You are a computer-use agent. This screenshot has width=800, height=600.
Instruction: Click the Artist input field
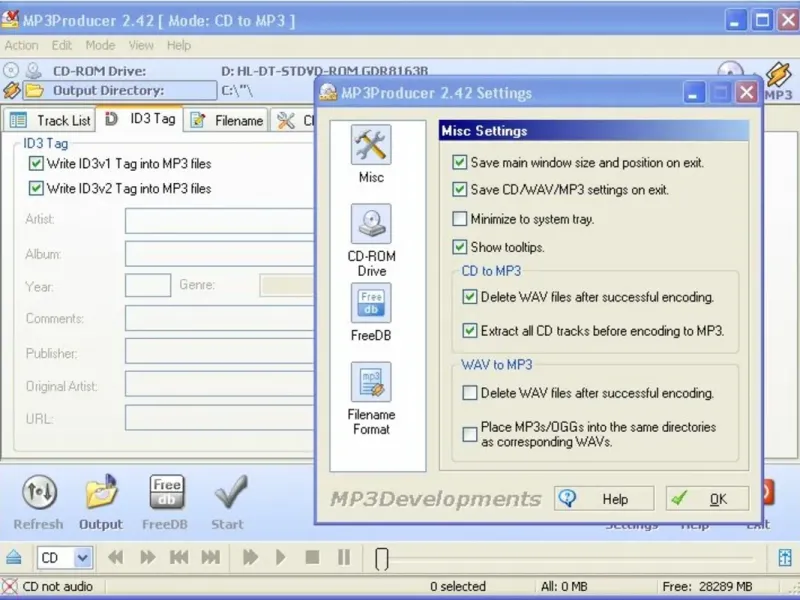click(220, 221)
